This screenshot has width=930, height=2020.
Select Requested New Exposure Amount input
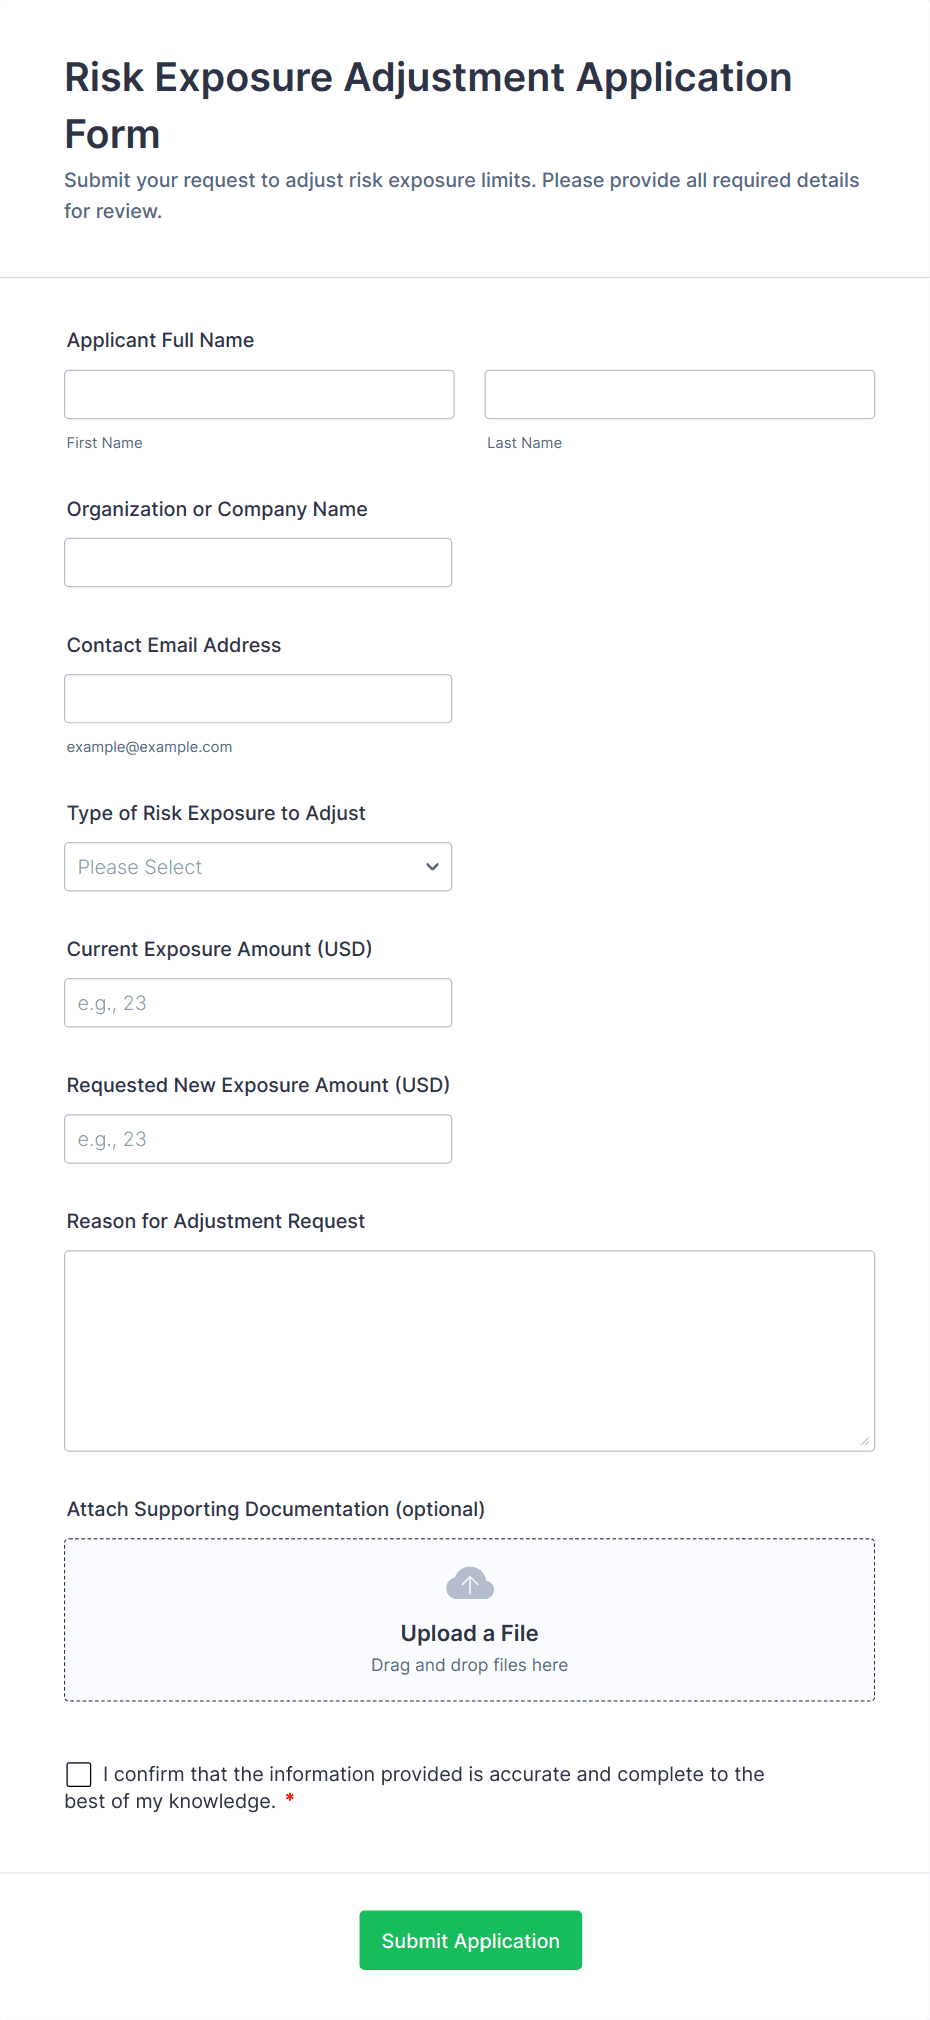(x=258, y=1139)
